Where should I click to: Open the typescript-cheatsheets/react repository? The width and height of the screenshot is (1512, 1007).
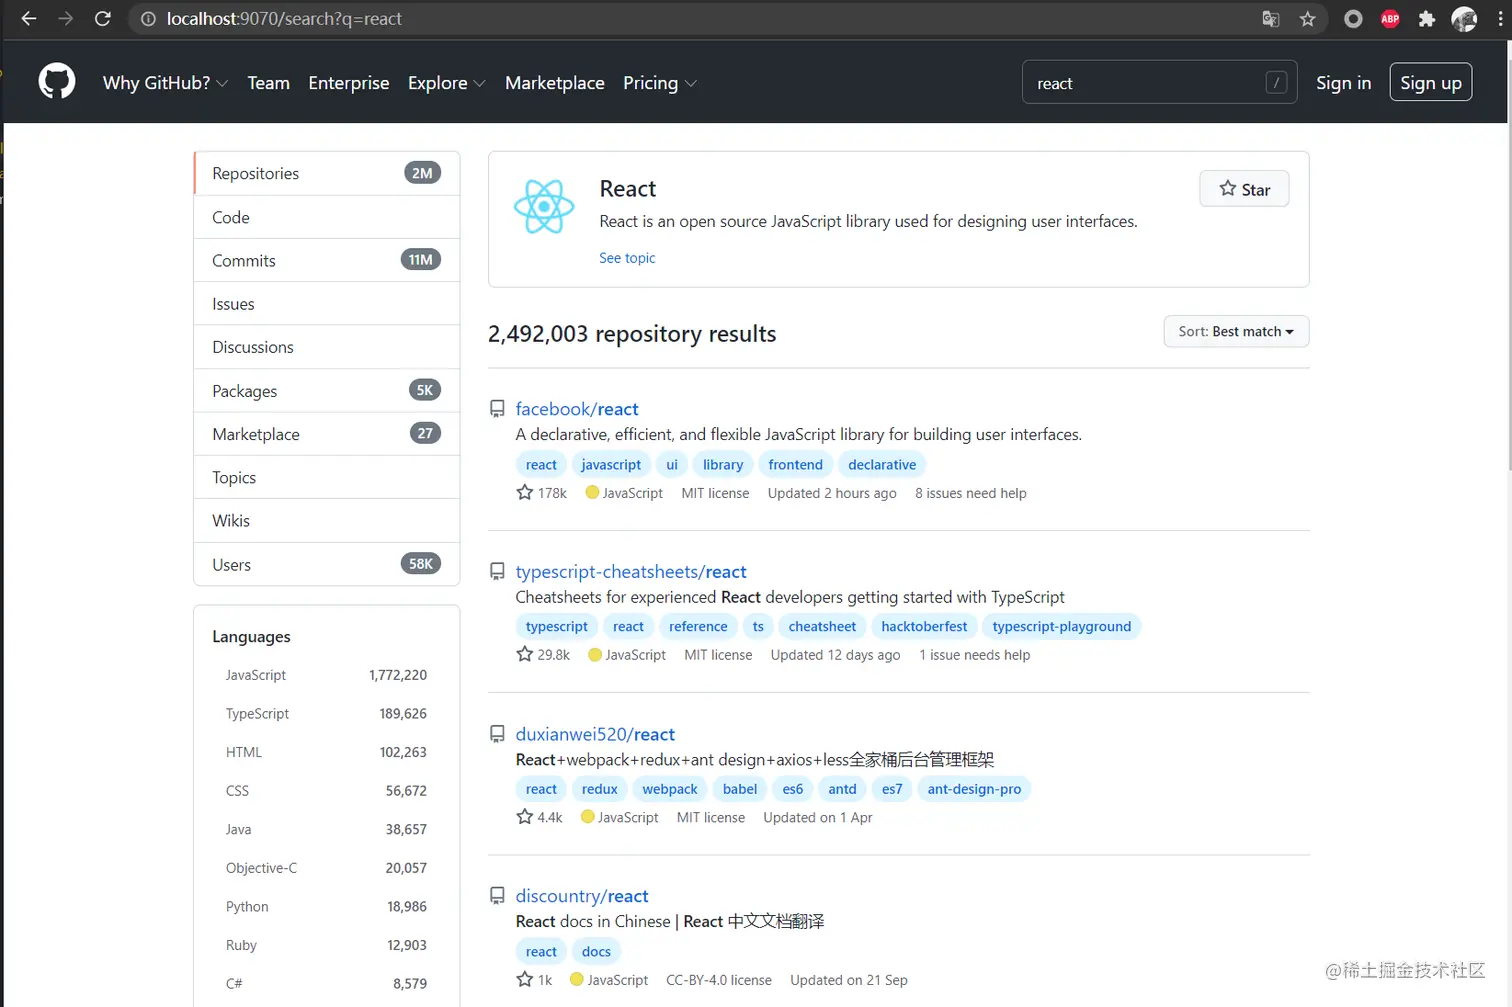[631, 572]
